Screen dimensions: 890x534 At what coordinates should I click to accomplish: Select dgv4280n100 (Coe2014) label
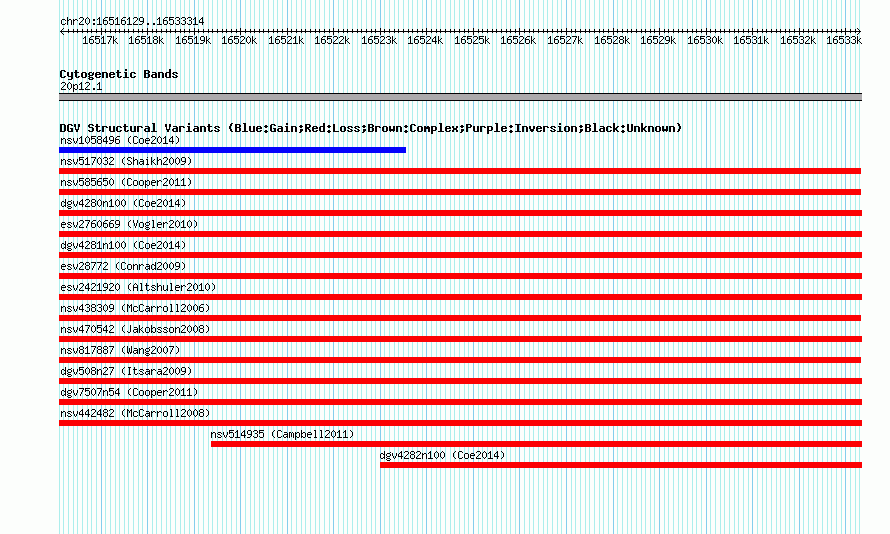tap(123, 203)
